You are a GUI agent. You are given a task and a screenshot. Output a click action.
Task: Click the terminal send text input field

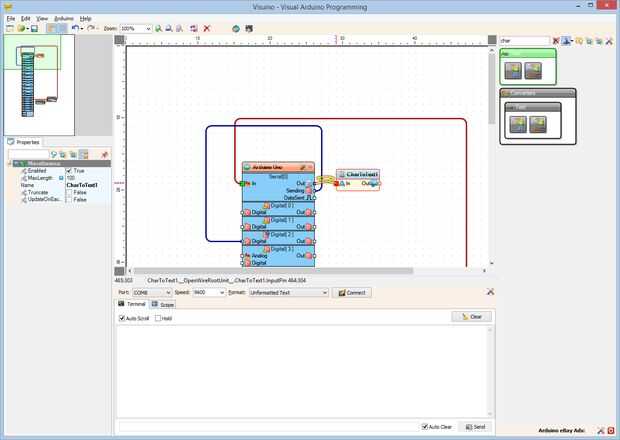coord(269,427)
